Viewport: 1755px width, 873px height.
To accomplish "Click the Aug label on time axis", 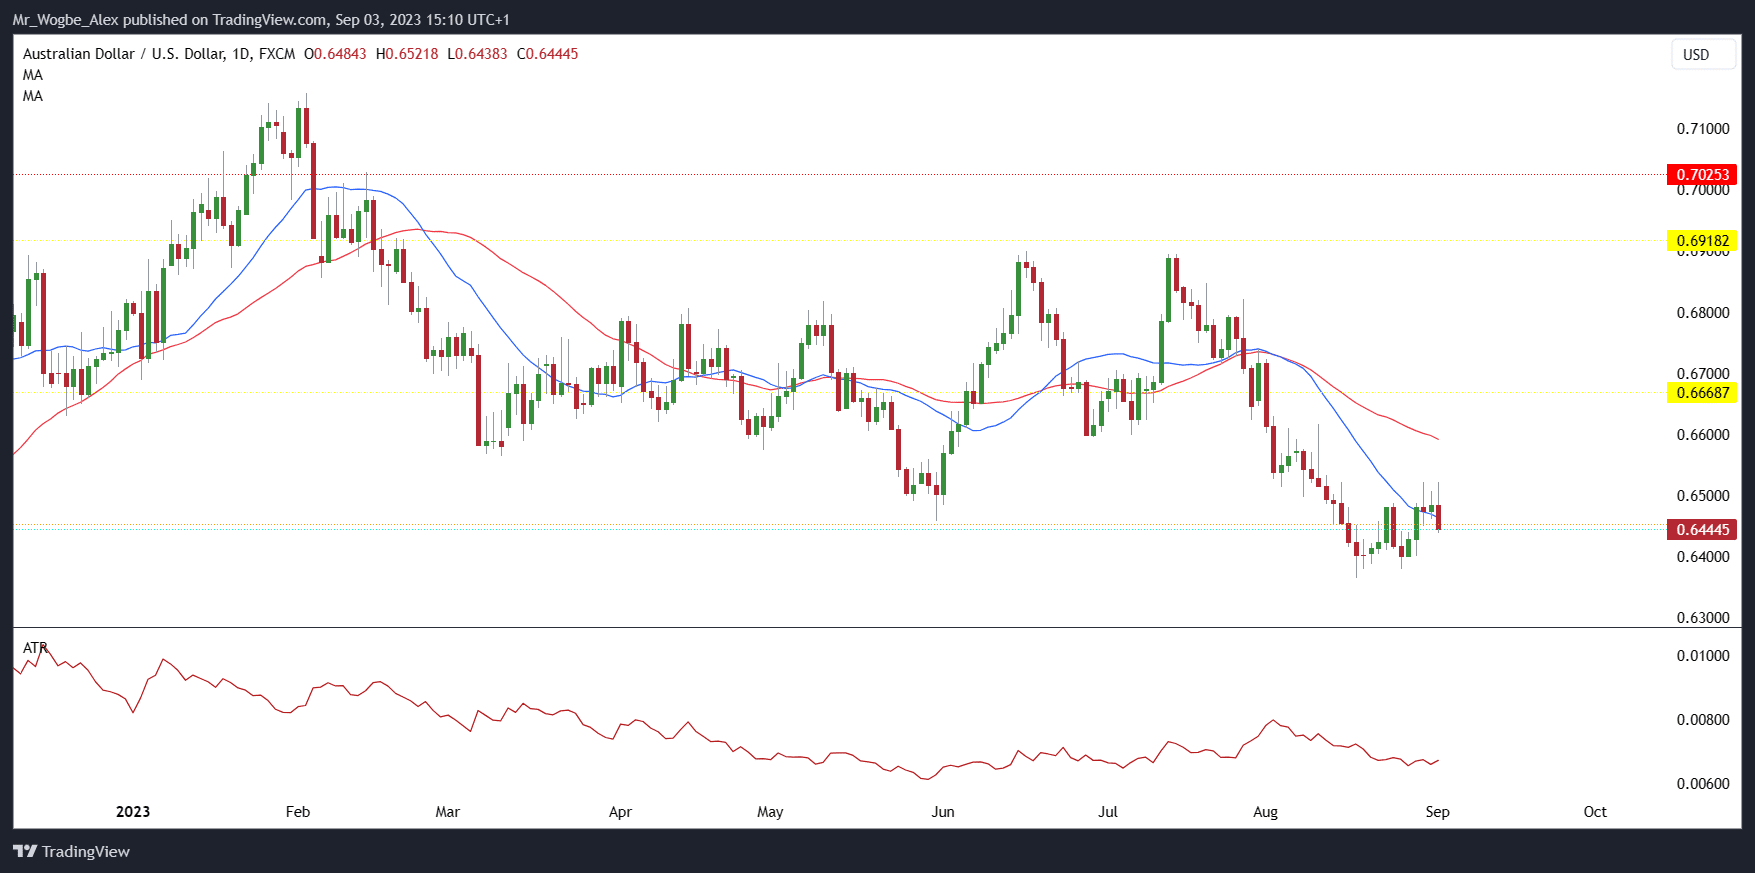I will click(x=1266, y=812).
